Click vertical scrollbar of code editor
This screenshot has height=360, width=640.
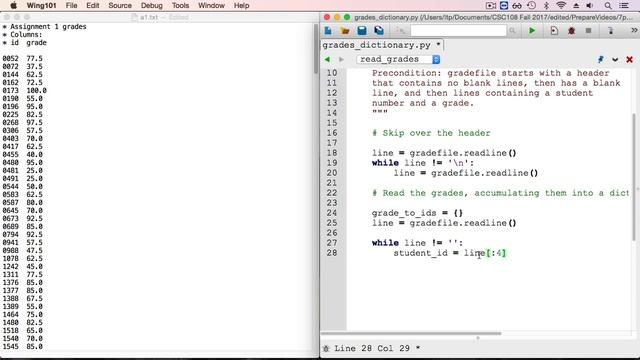click(634, 176)
